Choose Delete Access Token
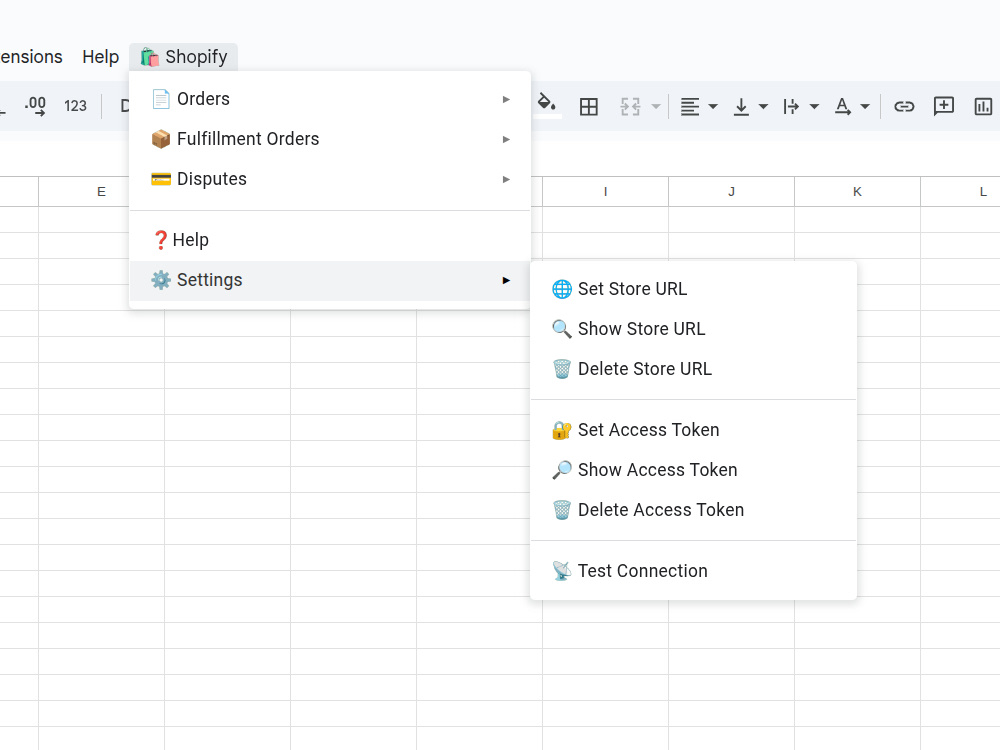The height and width of the screenshot is (750, 1000). pos(693,510)
